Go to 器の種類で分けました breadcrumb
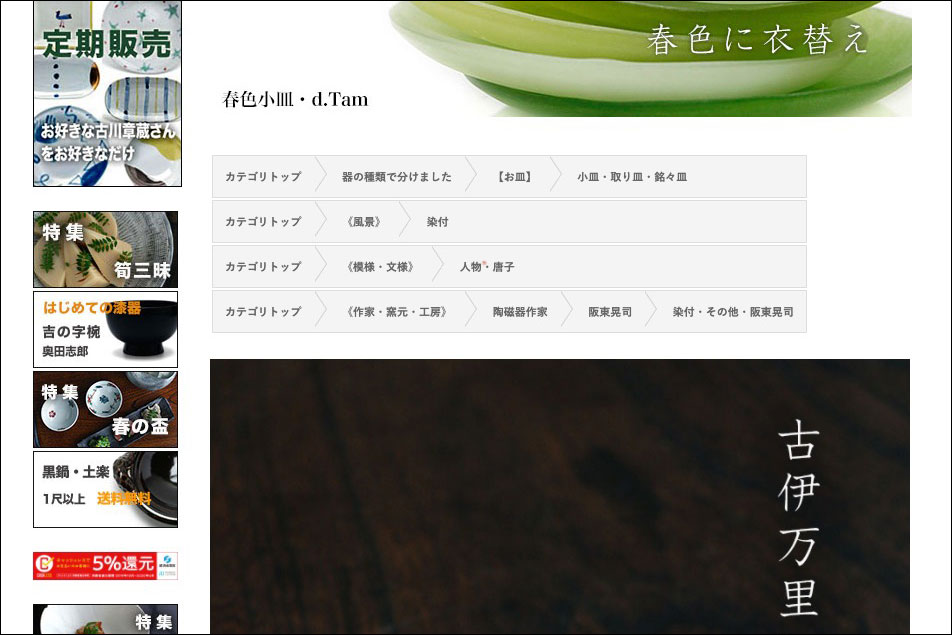 (396, 177)
